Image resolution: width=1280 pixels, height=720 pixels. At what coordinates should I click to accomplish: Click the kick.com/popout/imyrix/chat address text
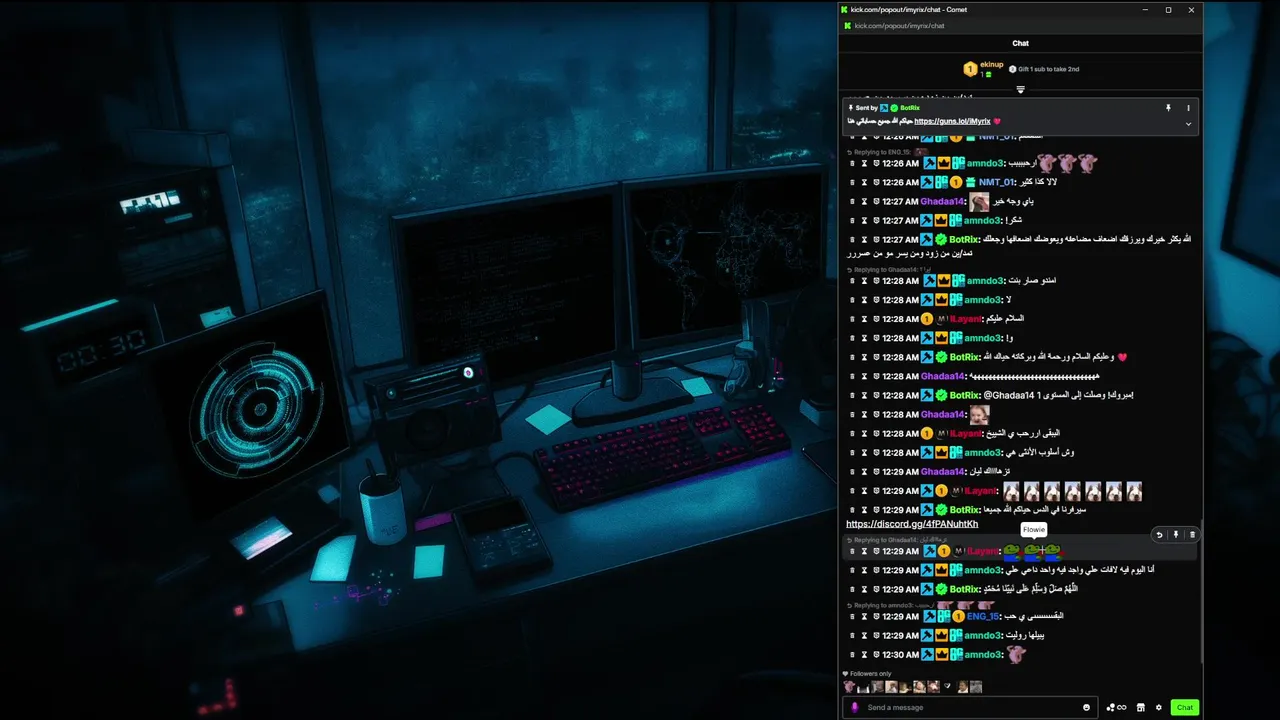[900, 26]
